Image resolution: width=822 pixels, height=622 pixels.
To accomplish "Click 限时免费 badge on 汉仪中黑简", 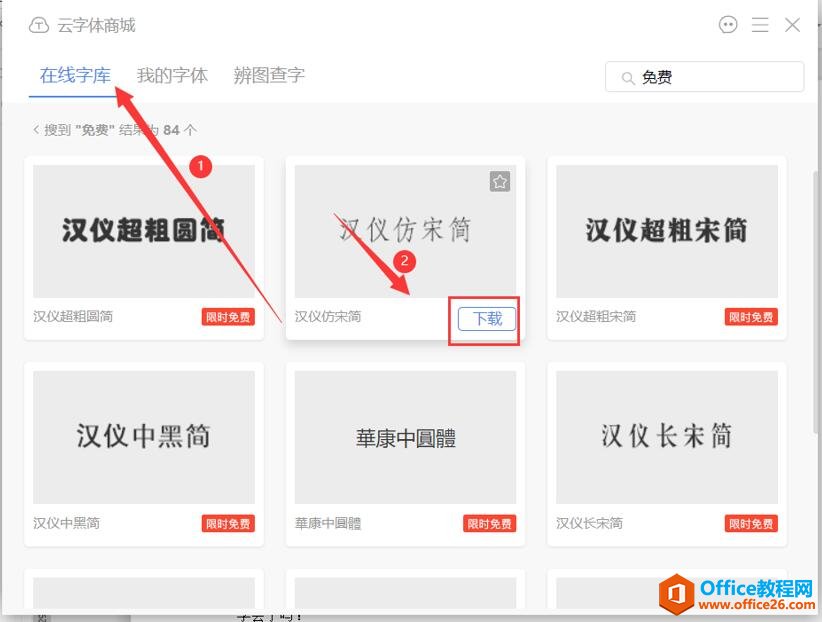I will (x=228, y=523).
